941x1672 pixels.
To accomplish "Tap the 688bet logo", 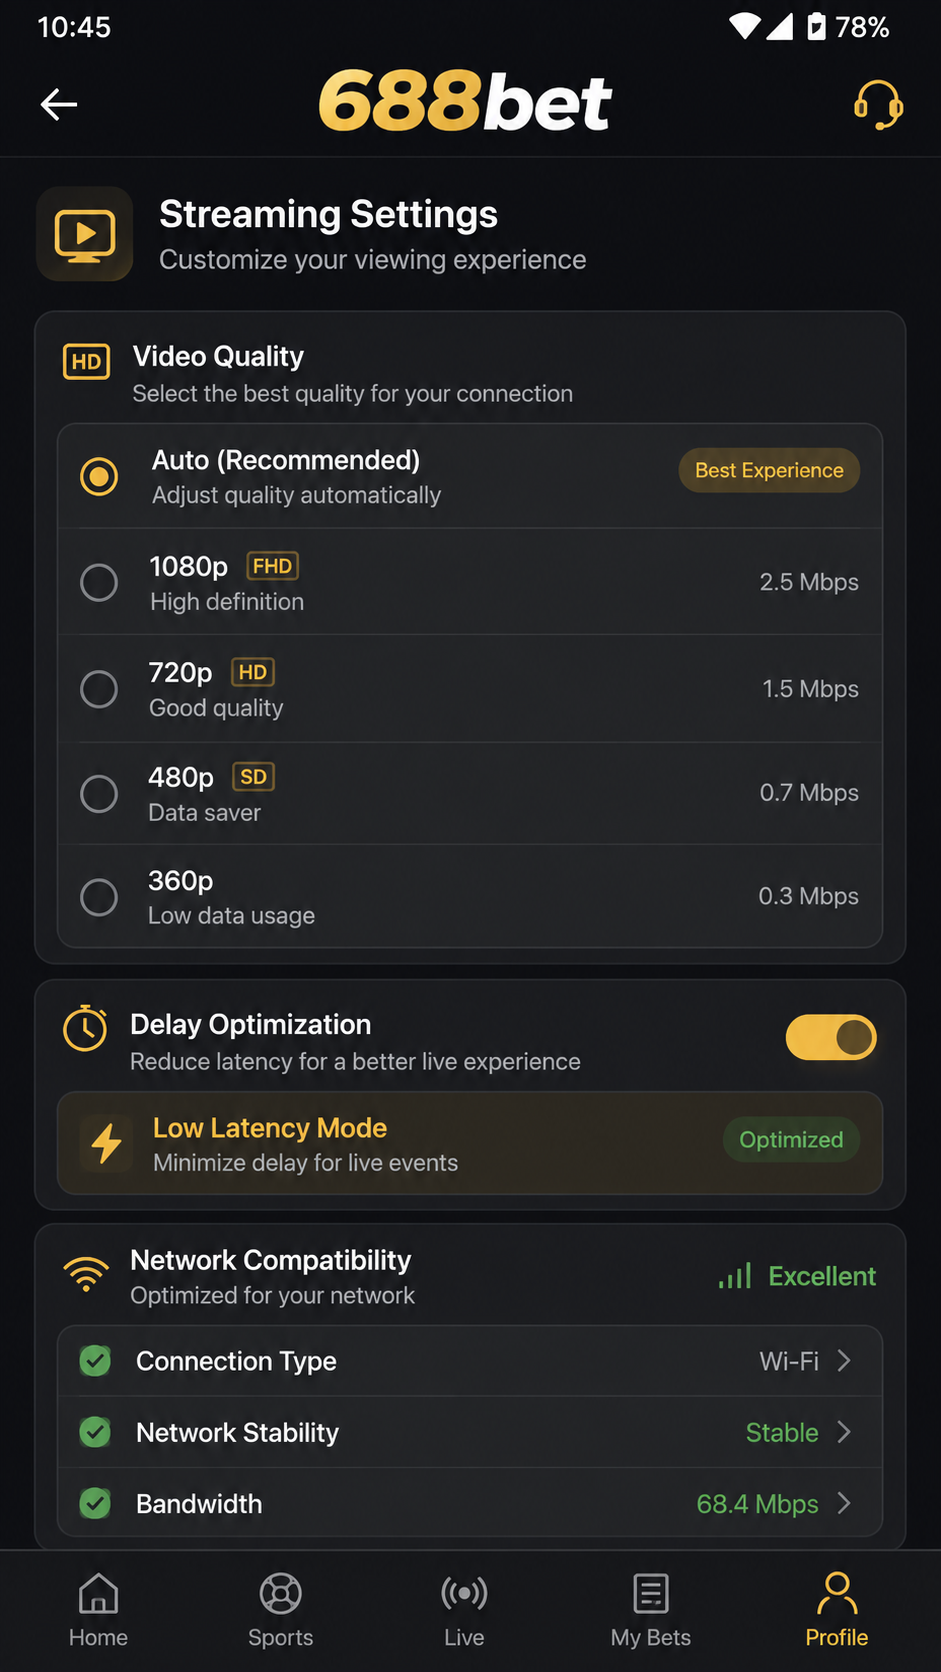I will coord(465,102).
